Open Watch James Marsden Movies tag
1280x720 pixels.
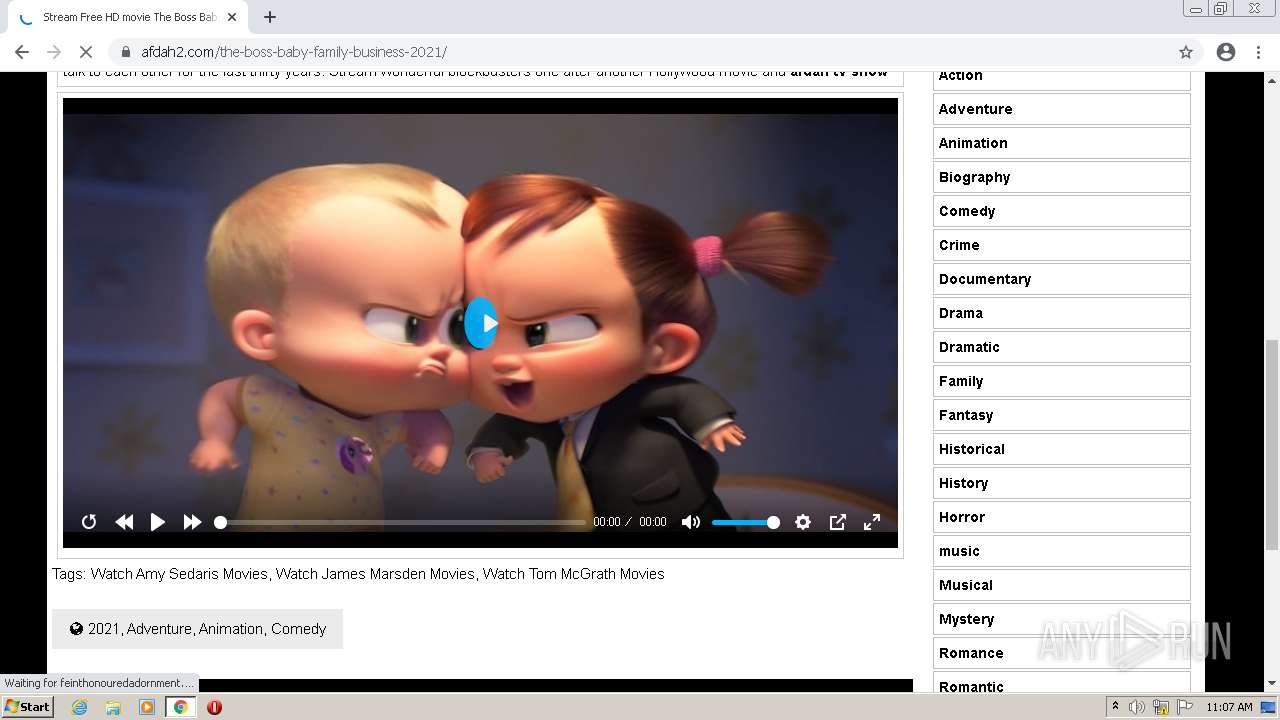375,574
